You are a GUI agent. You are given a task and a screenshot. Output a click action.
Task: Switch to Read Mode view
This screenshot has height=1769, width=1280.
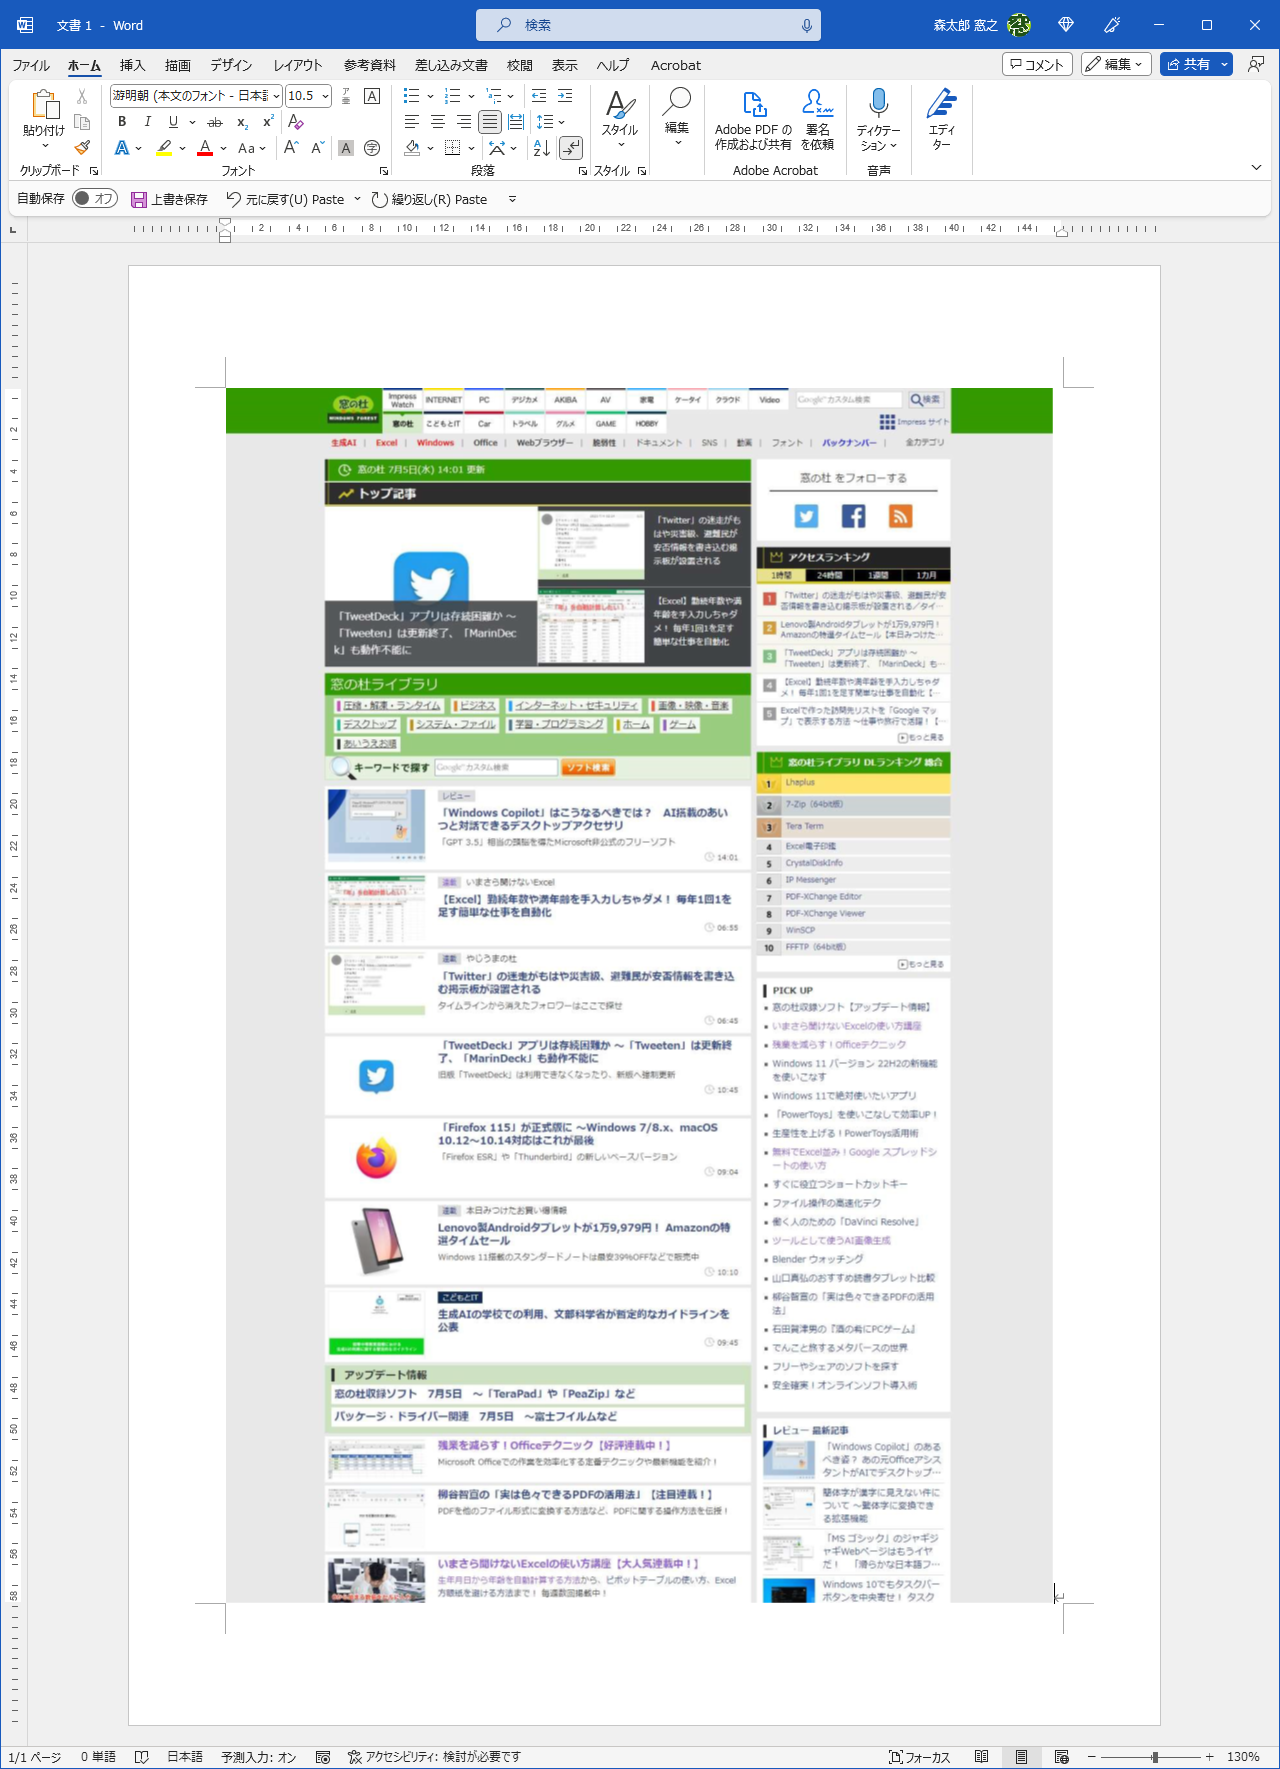point(982,1757)
